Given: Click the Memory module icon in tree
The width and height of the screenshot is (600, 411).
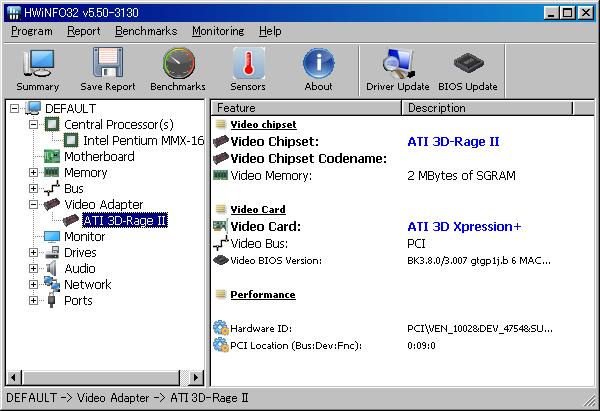Looking at the screenshot, I should click(52, 172).
